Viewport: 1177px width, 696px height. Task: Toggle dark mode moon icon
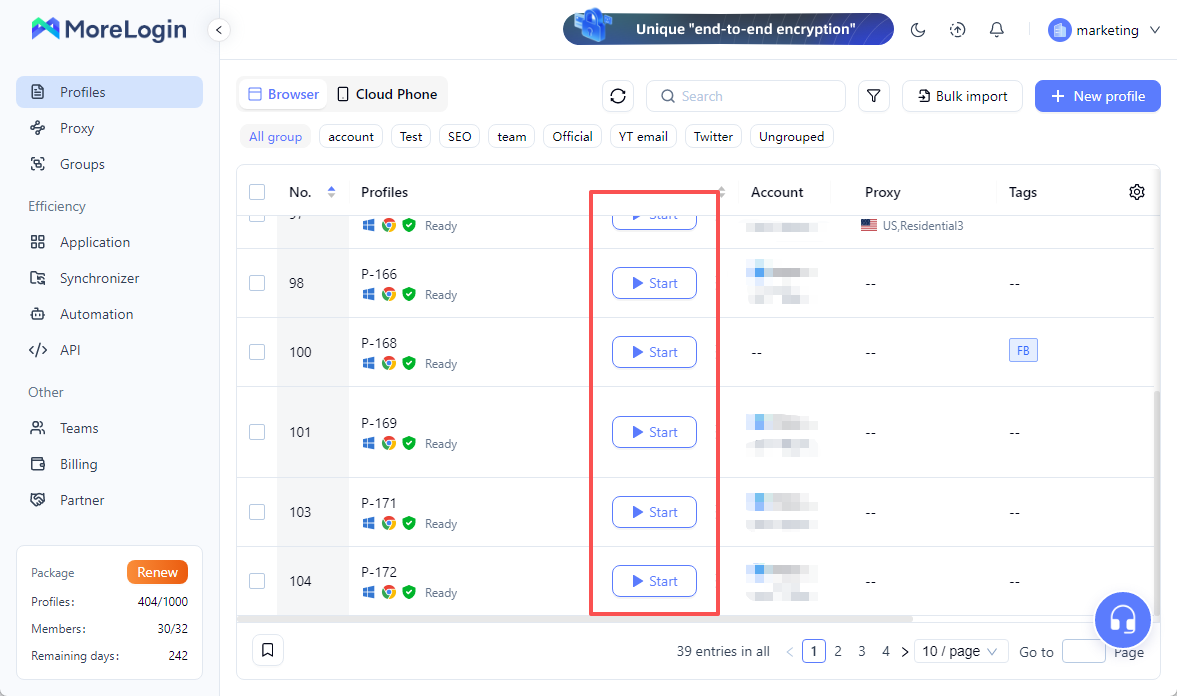[918, 30]
